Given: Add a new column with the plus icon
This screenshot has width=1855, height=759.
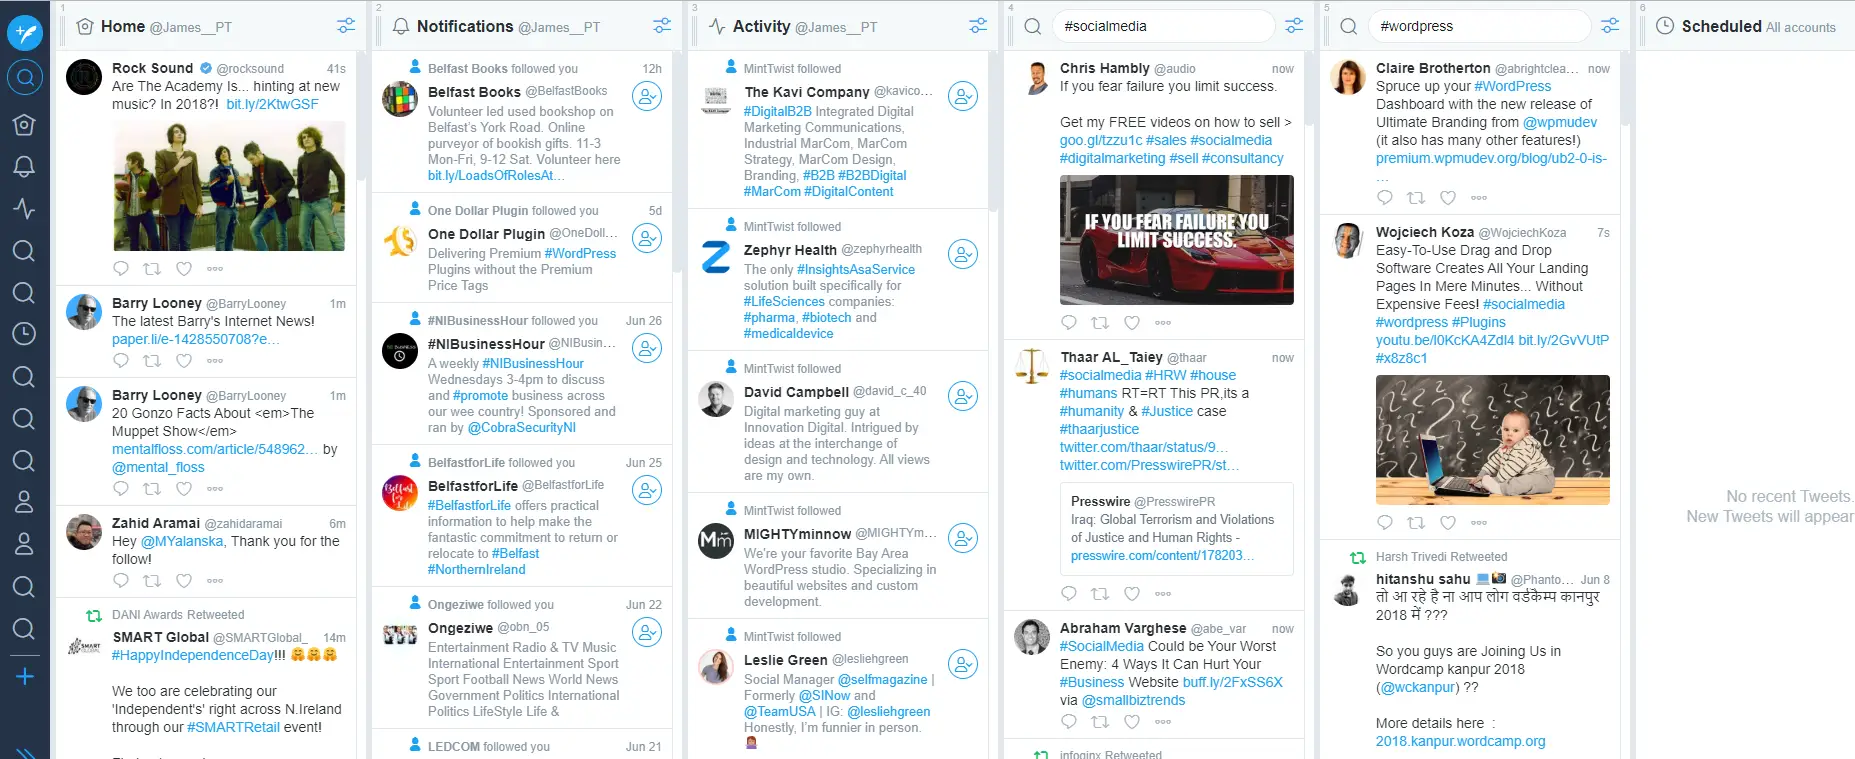Looking at the screenshot, I should (25, 677).
